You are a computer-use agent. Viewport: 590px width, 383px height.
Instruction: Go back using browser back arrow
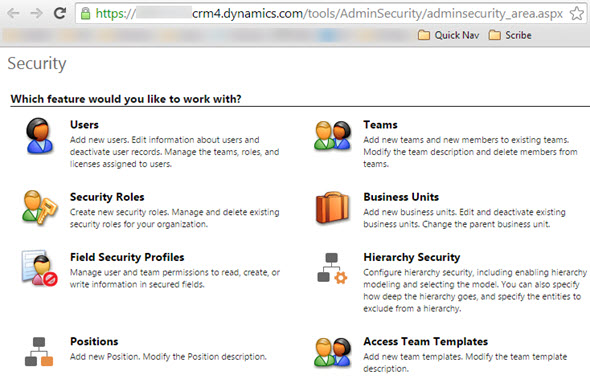coord(13,14)
